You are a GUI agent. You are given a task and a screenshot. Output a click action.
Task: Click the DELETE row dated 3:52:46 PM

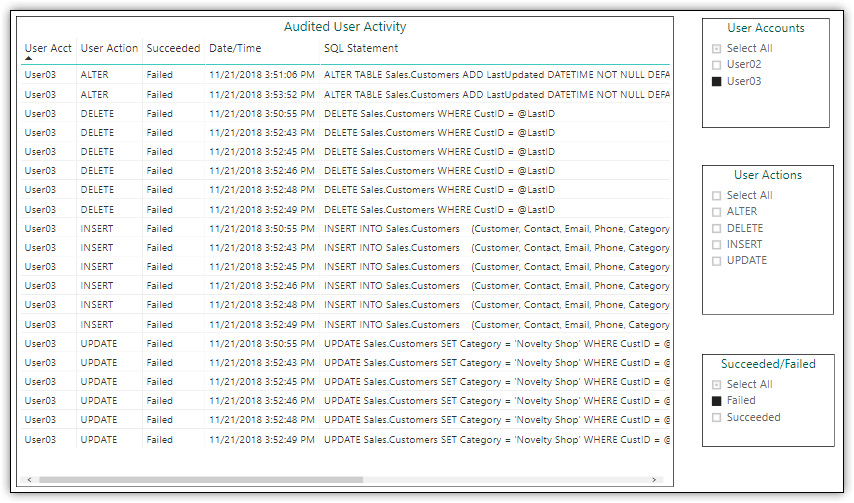345,171
